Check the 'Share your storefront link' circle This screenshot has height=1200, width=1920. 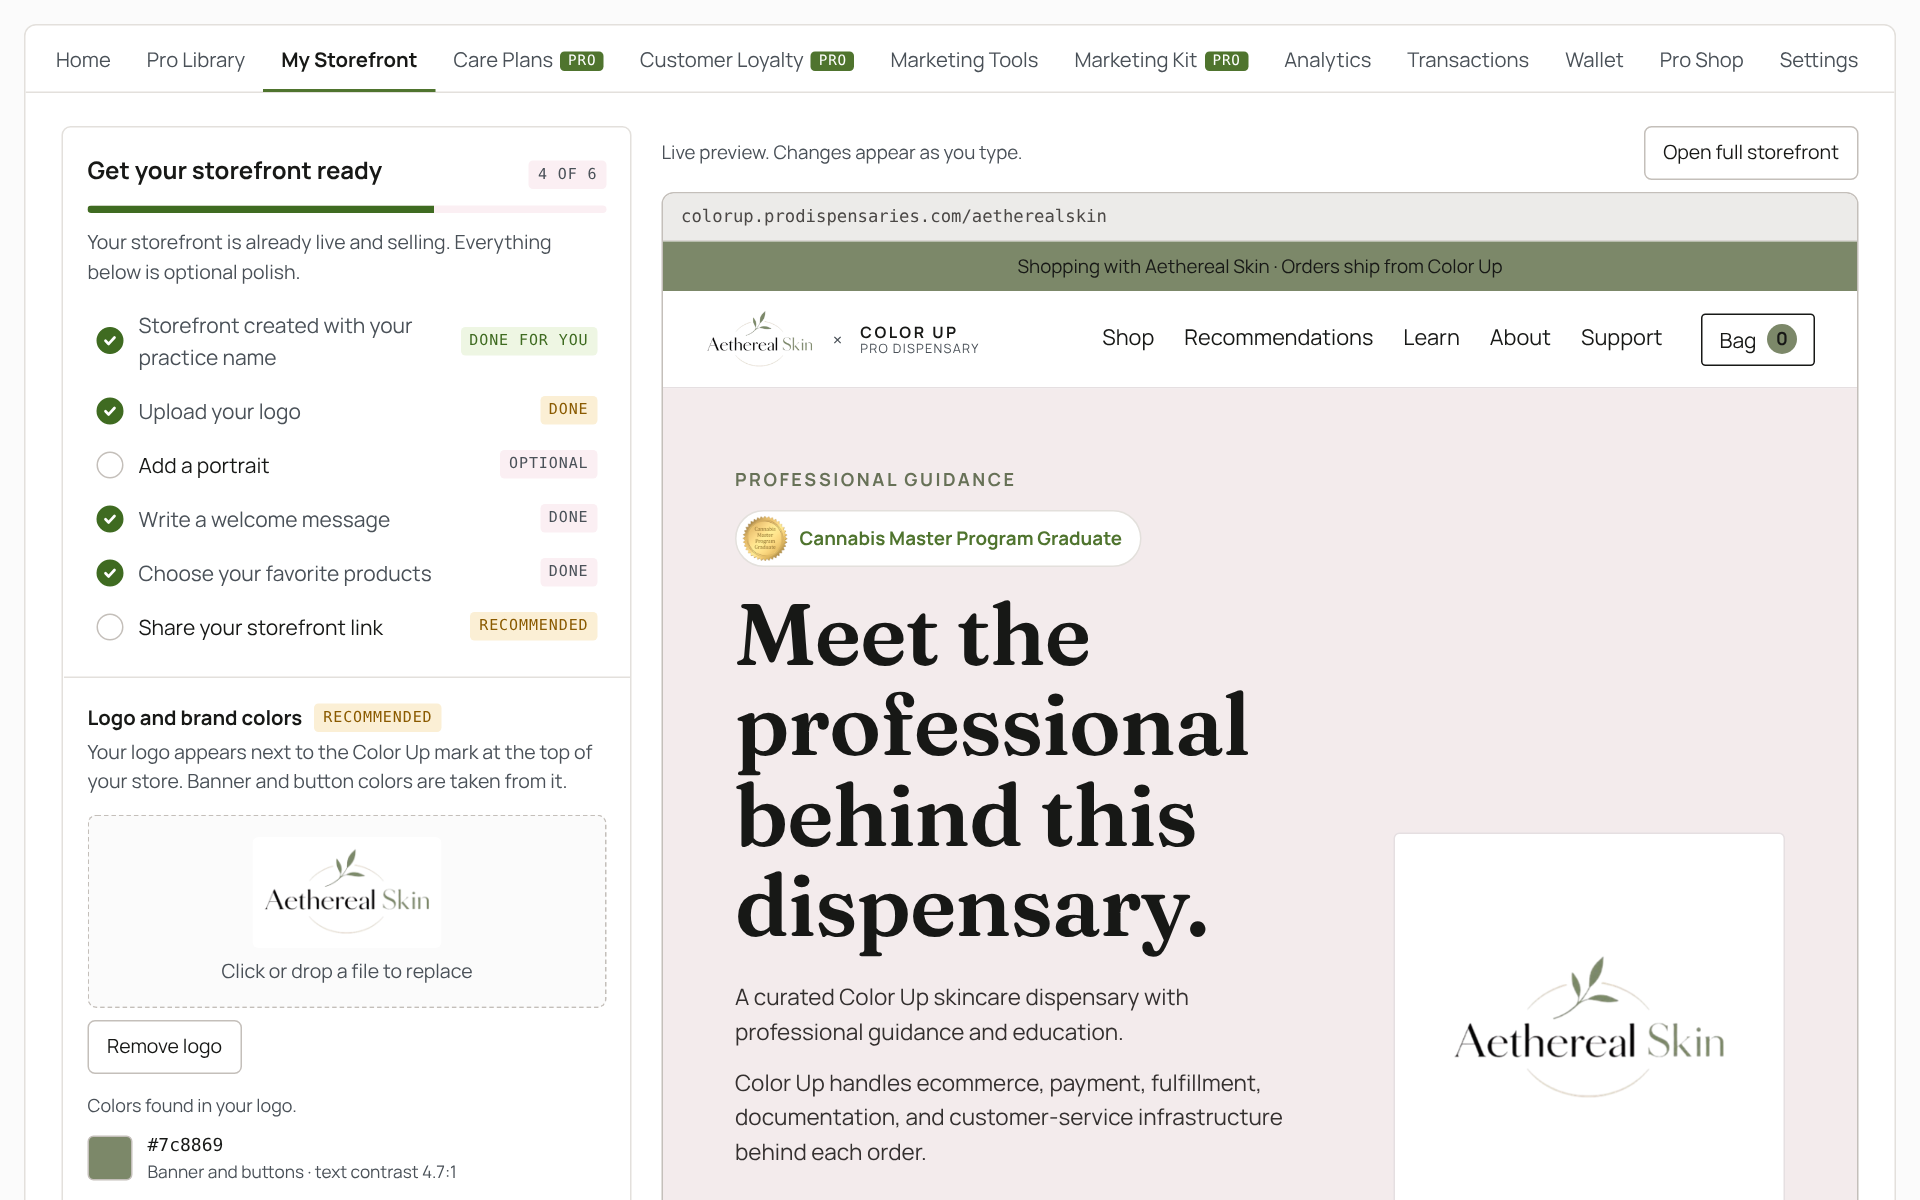[x=110, y=627]
